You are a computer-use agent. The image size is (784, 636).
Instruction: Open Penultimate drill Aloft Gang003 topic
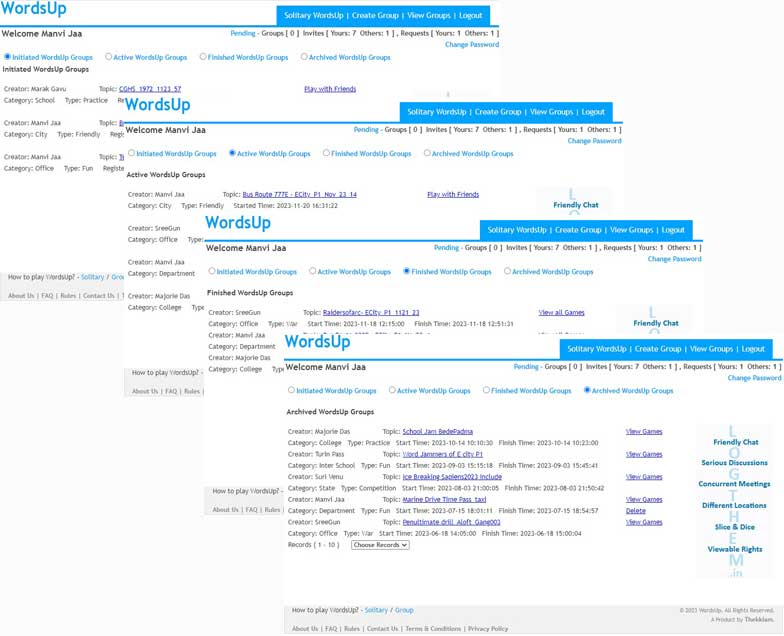pyautogui.click(x=452, y=522)
